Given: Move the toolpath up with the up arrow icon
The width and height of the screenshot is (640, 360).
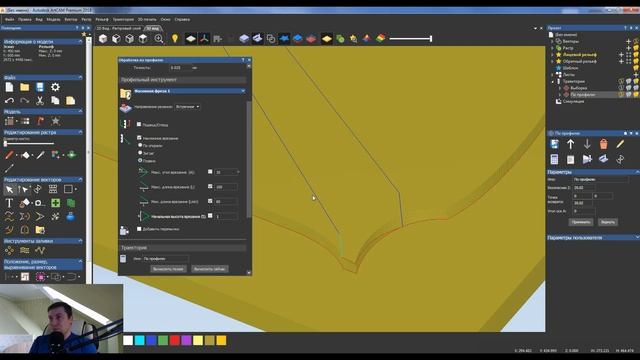Looking at the screenshot, I should (571, 144).
